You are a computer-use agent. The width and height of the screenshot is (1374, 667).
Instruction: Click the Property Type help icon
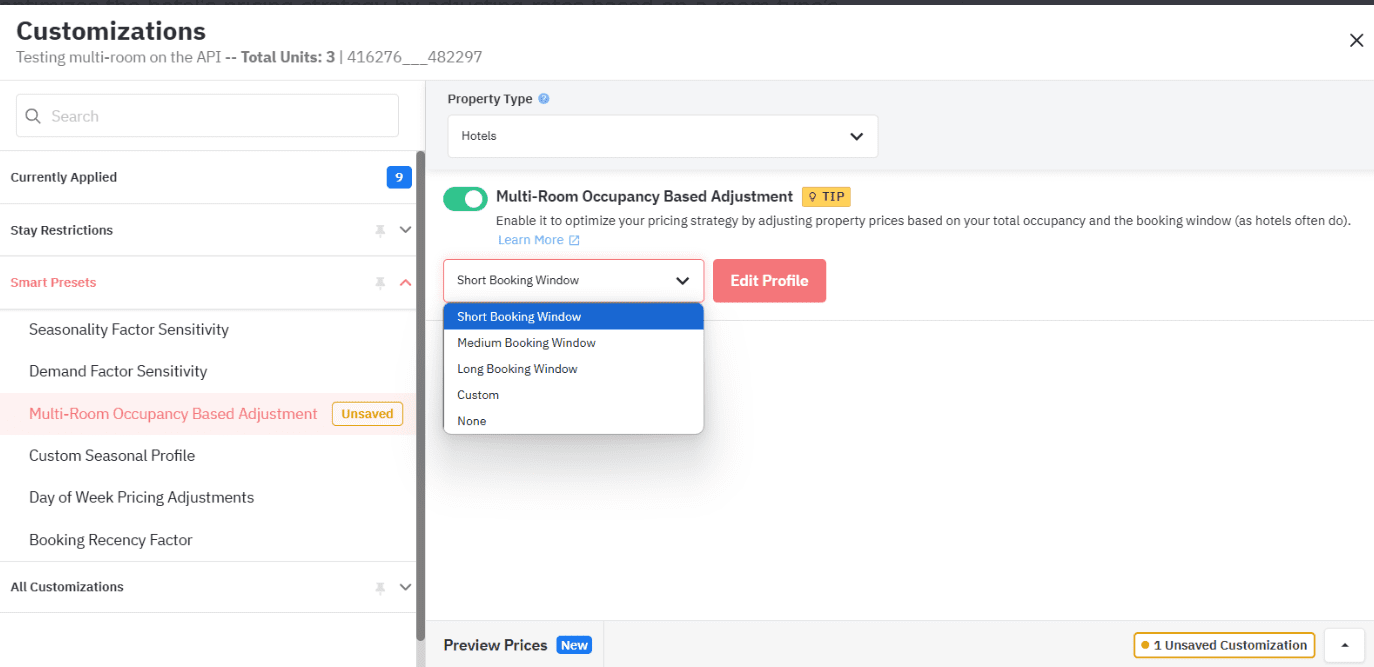(x=543, y=99)
